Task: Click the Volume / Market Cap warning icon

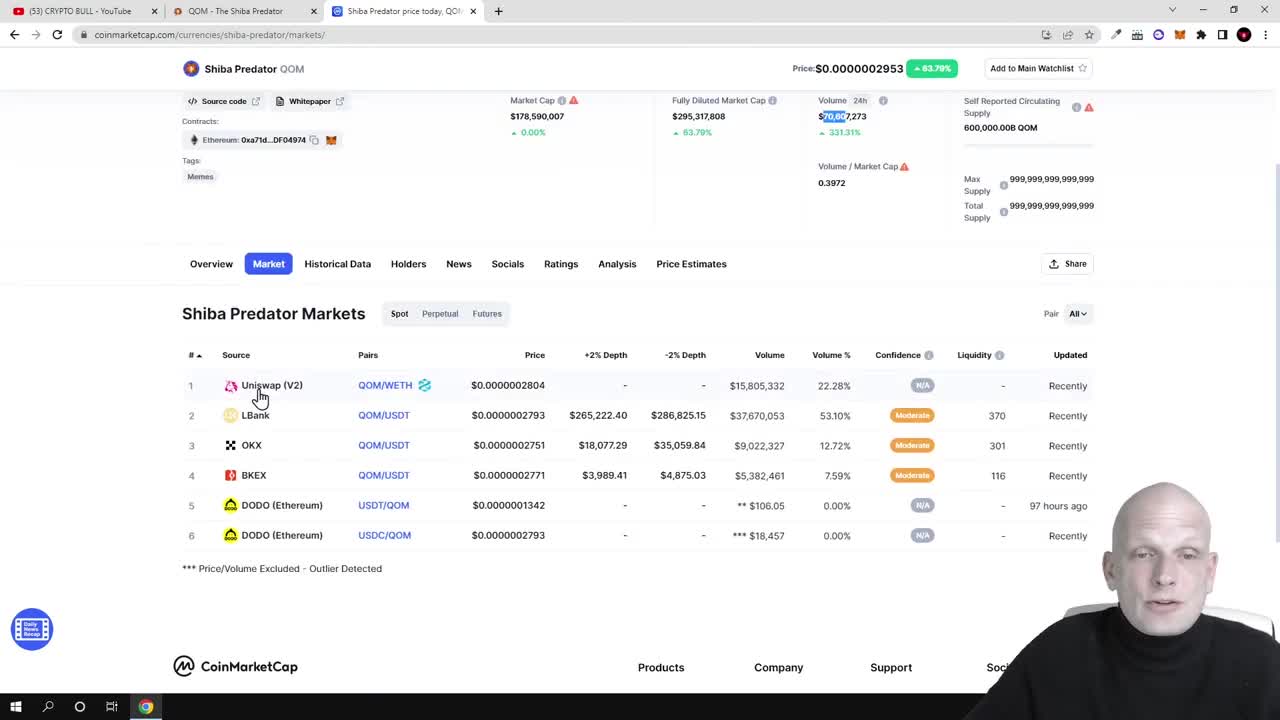Action: (904, 167)
